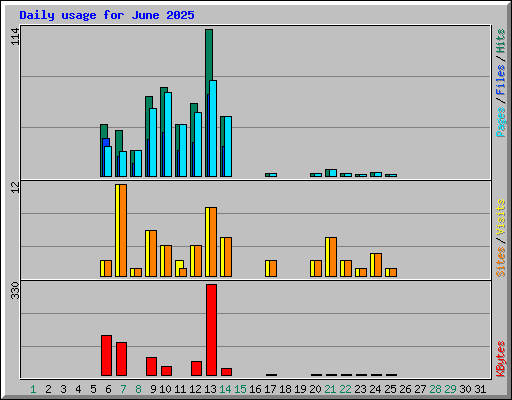Click the y-axis value '12'
512x400 pixels.
tap(15, 187)
